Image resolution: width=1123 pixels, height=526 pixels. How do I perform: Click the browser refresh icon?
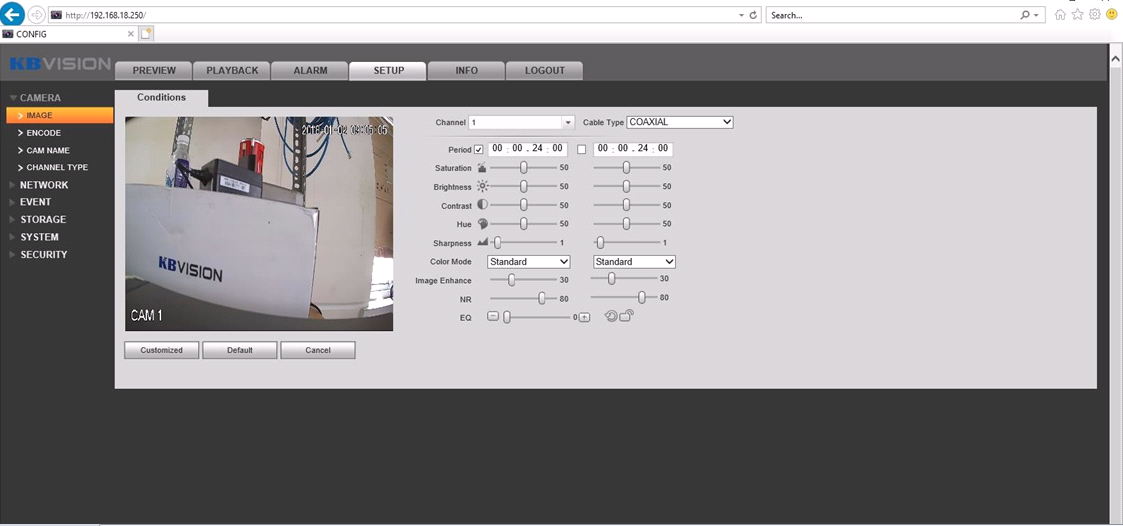tap(753, 15)
